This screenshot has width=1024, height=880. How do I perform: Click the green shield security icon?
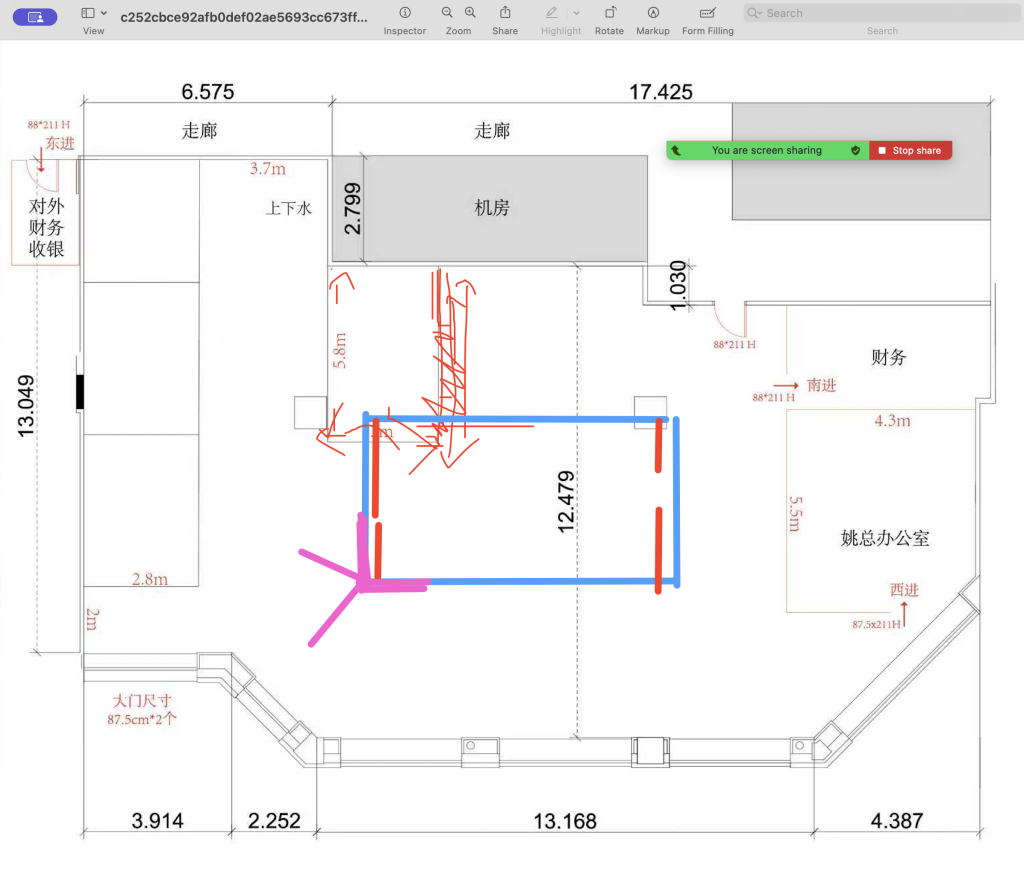pos(855,150)
